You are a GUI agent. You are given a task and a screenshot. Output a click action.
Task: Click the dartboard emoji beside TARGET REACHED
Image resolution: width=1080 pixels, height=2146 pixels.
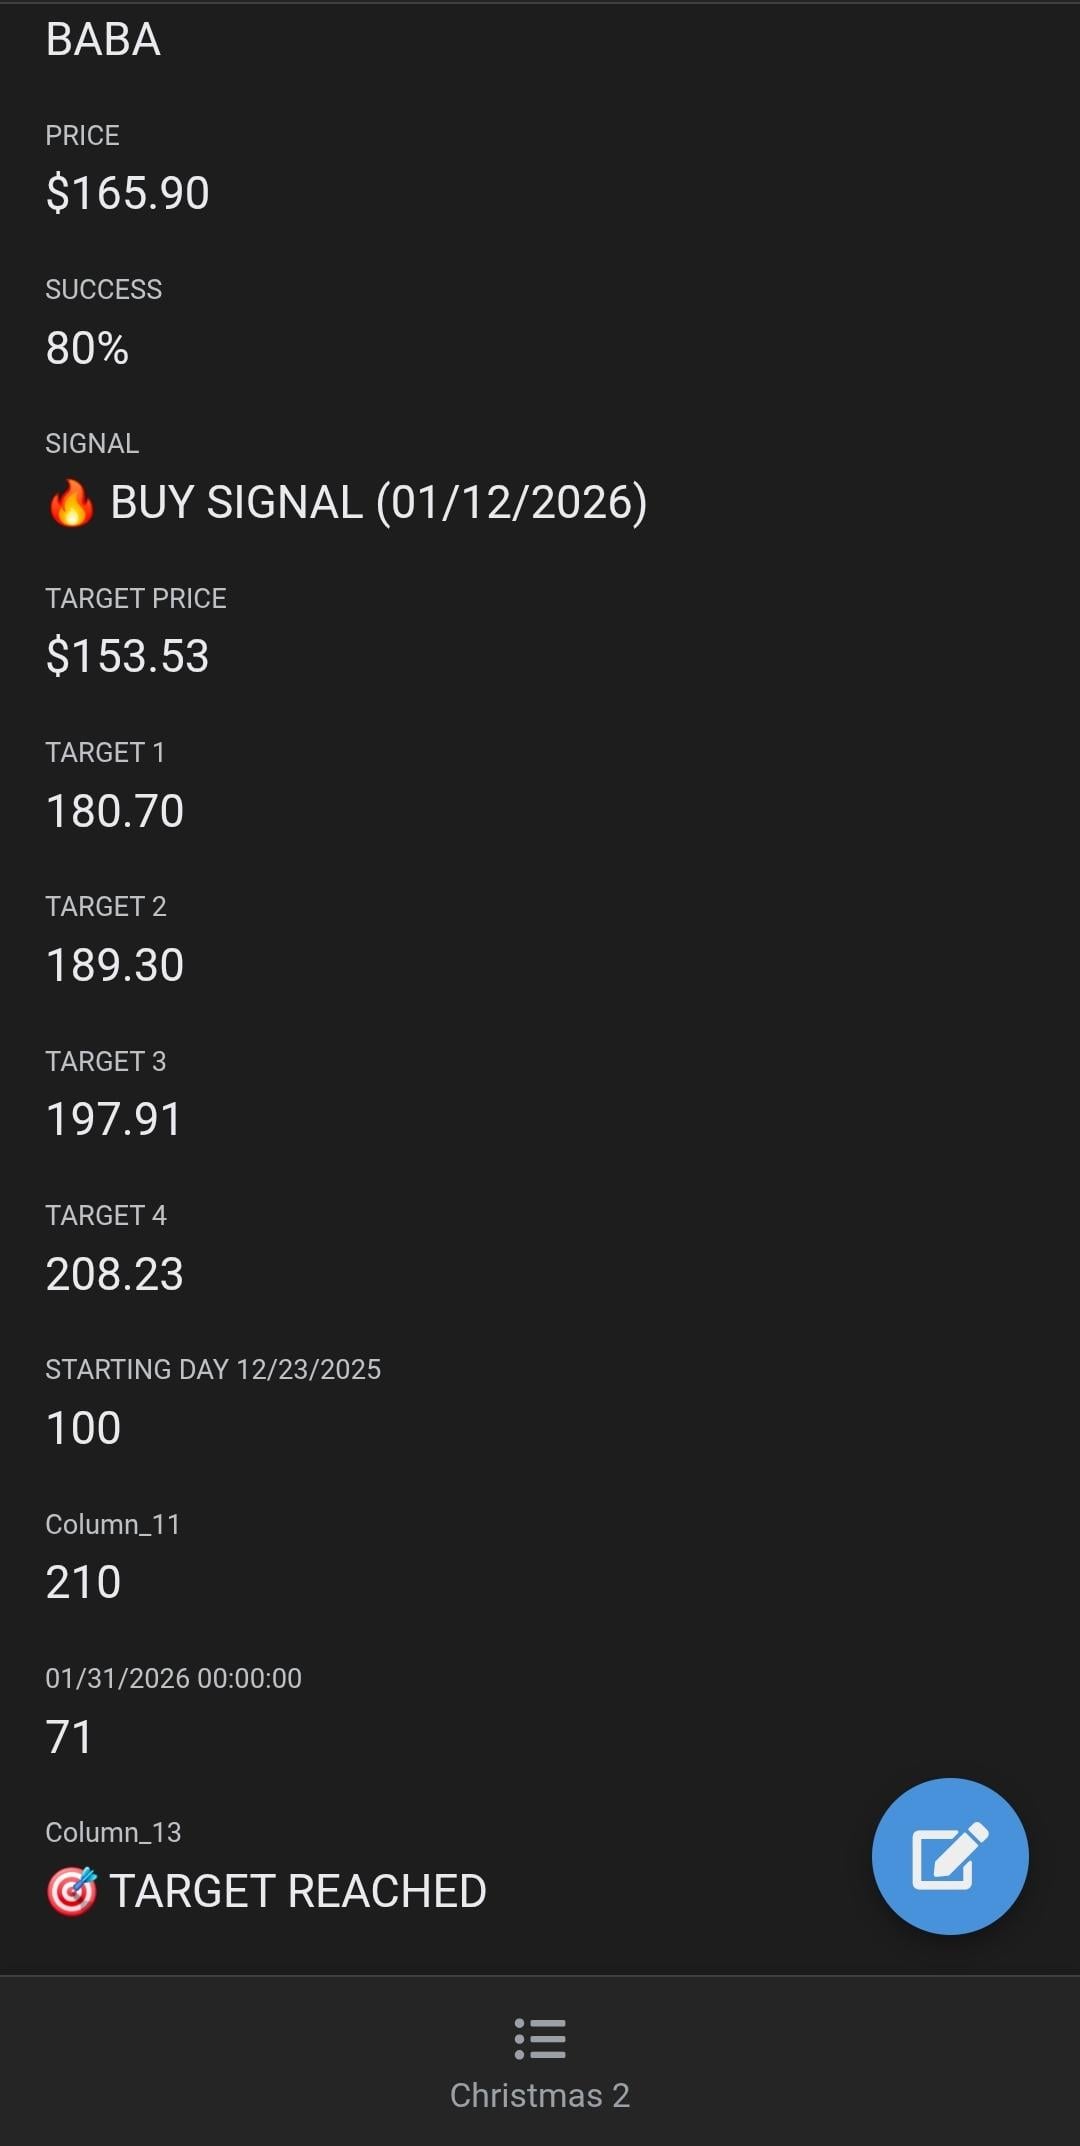72,1891
